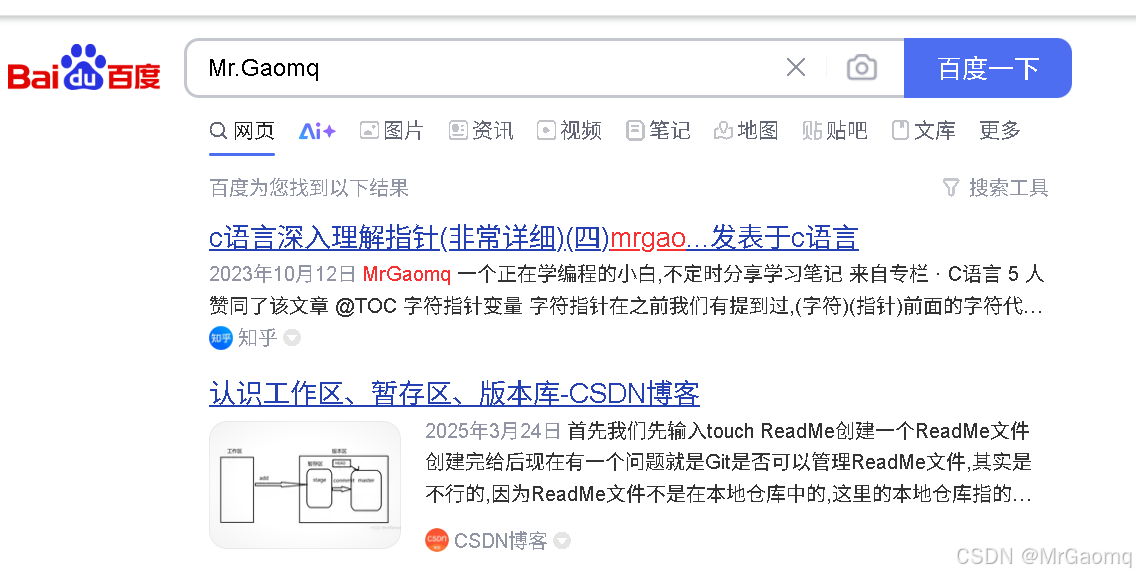Open the 搜索工具 filter
Viewport: 1136px width, 576px height.
(x=995, y=188)
